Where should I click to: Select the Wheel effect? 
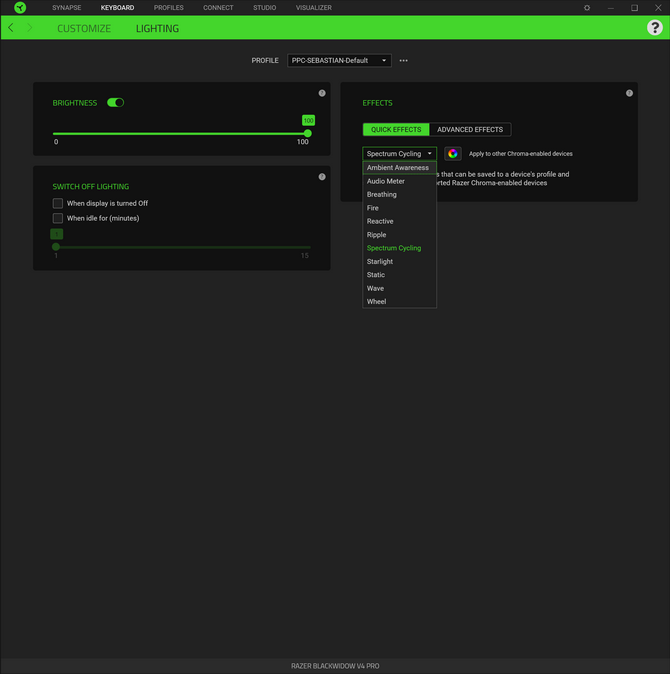click(x=399, y=301)
